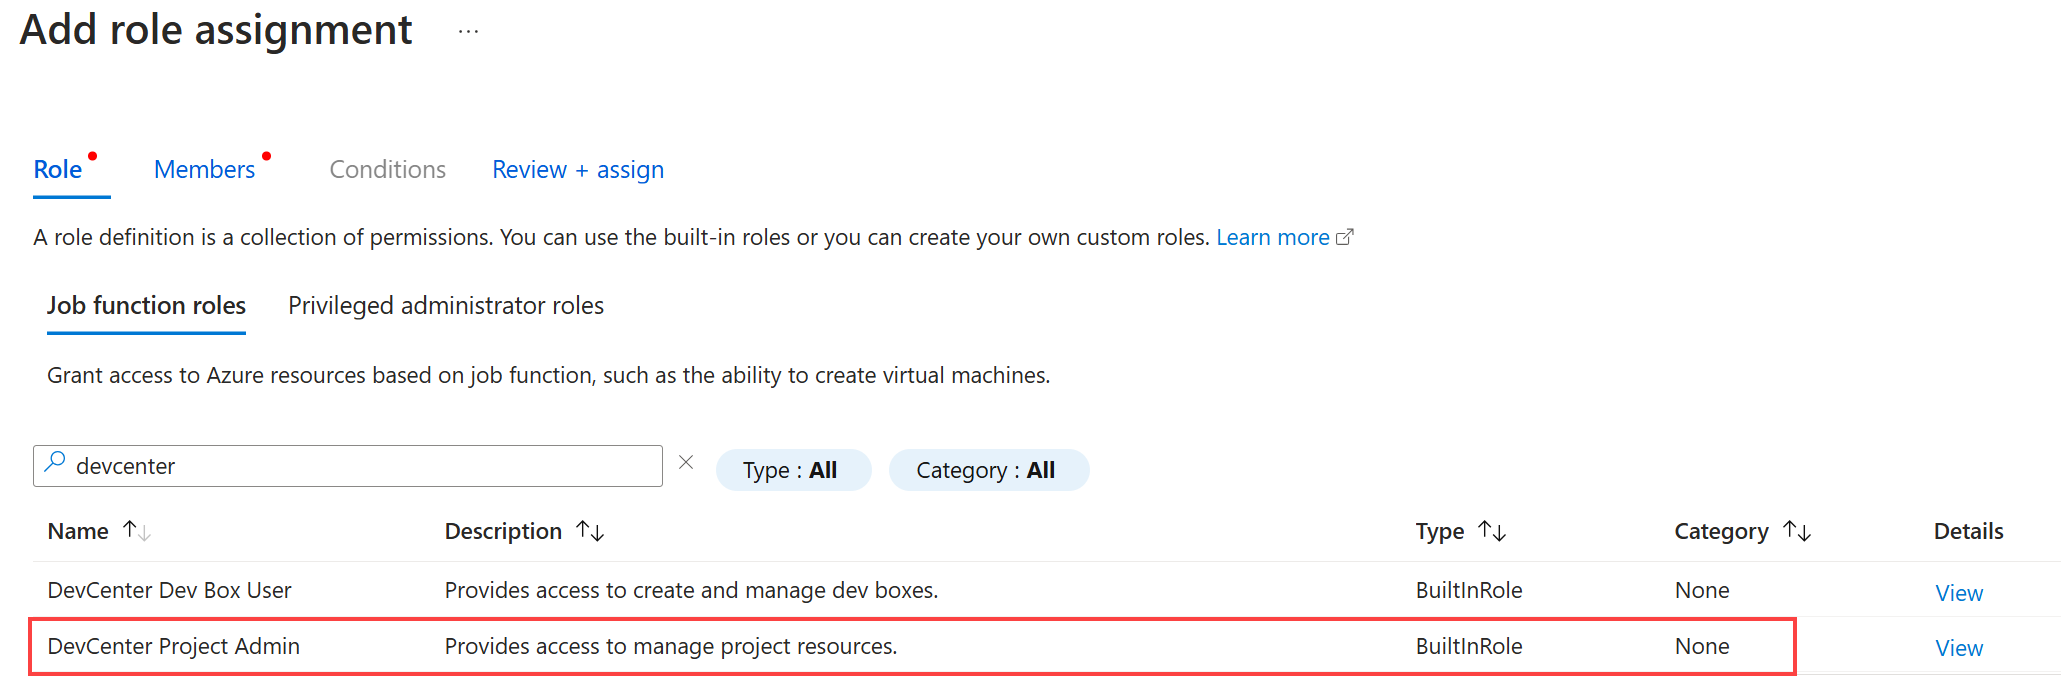This screenshot has width=2061, height=689.
Task: Sort roles by Name column arrows
Action: (x=137, y=531)
